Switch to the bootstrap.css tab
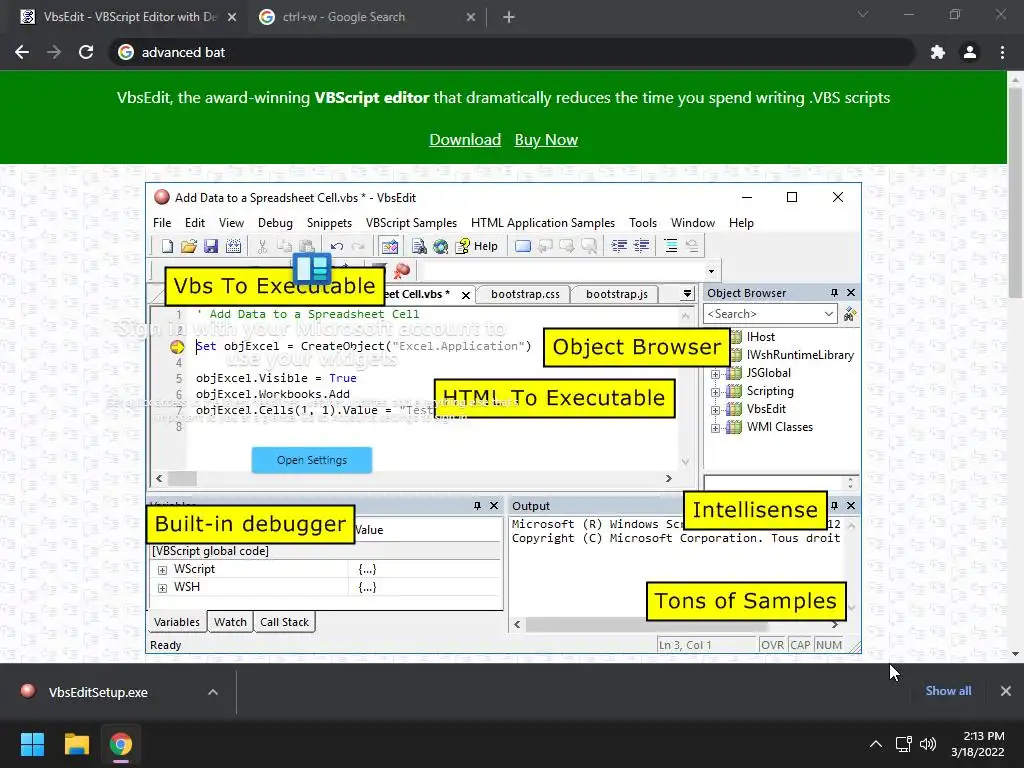 pyautogui.click(x=525, y=294)
